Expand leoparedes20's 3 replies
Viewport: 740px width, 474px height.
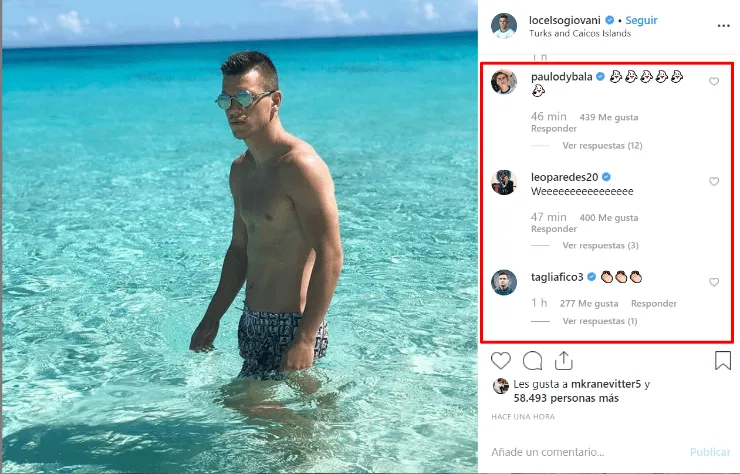[600, 245]
